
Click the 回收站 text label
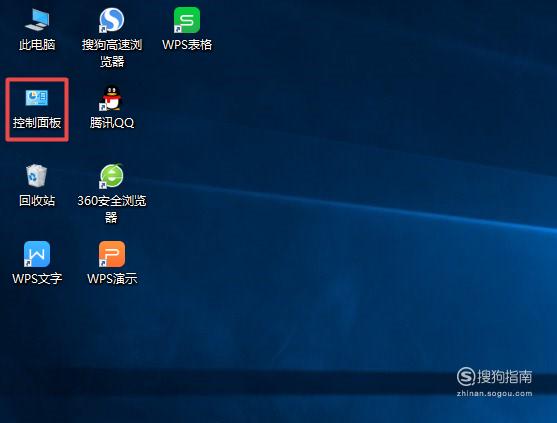coord(37,200)
